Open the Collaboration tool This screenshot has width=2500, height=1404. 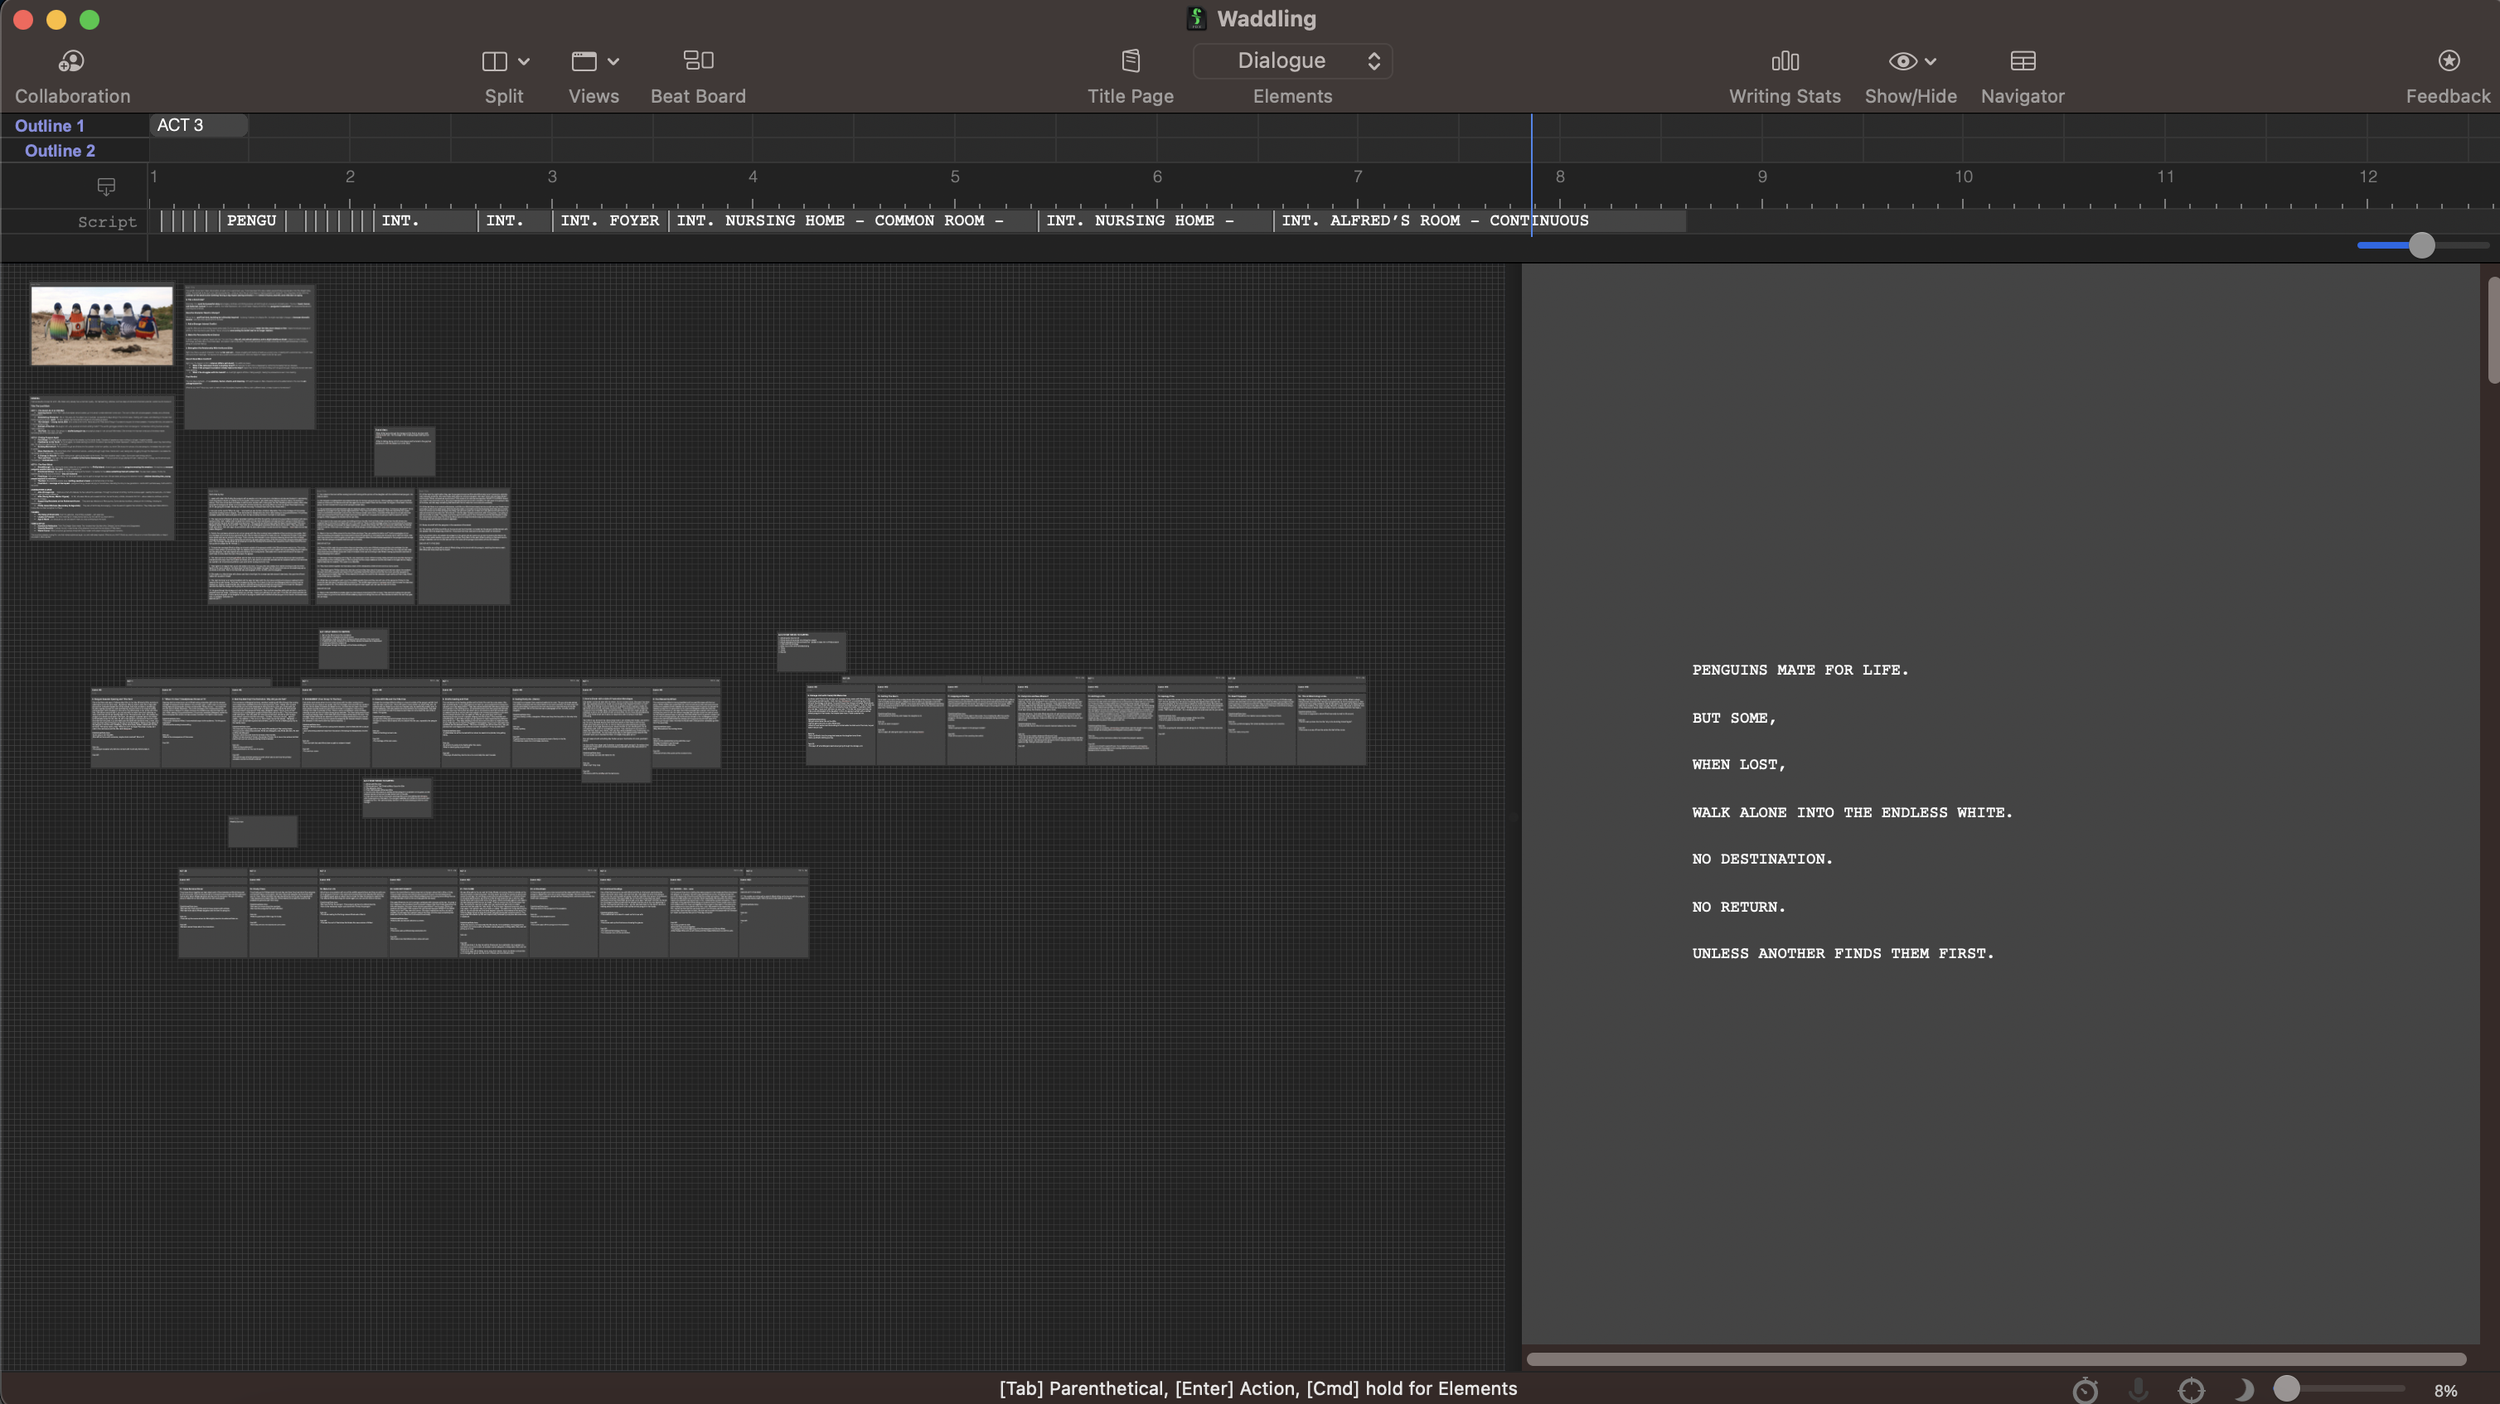coord(71,62)
